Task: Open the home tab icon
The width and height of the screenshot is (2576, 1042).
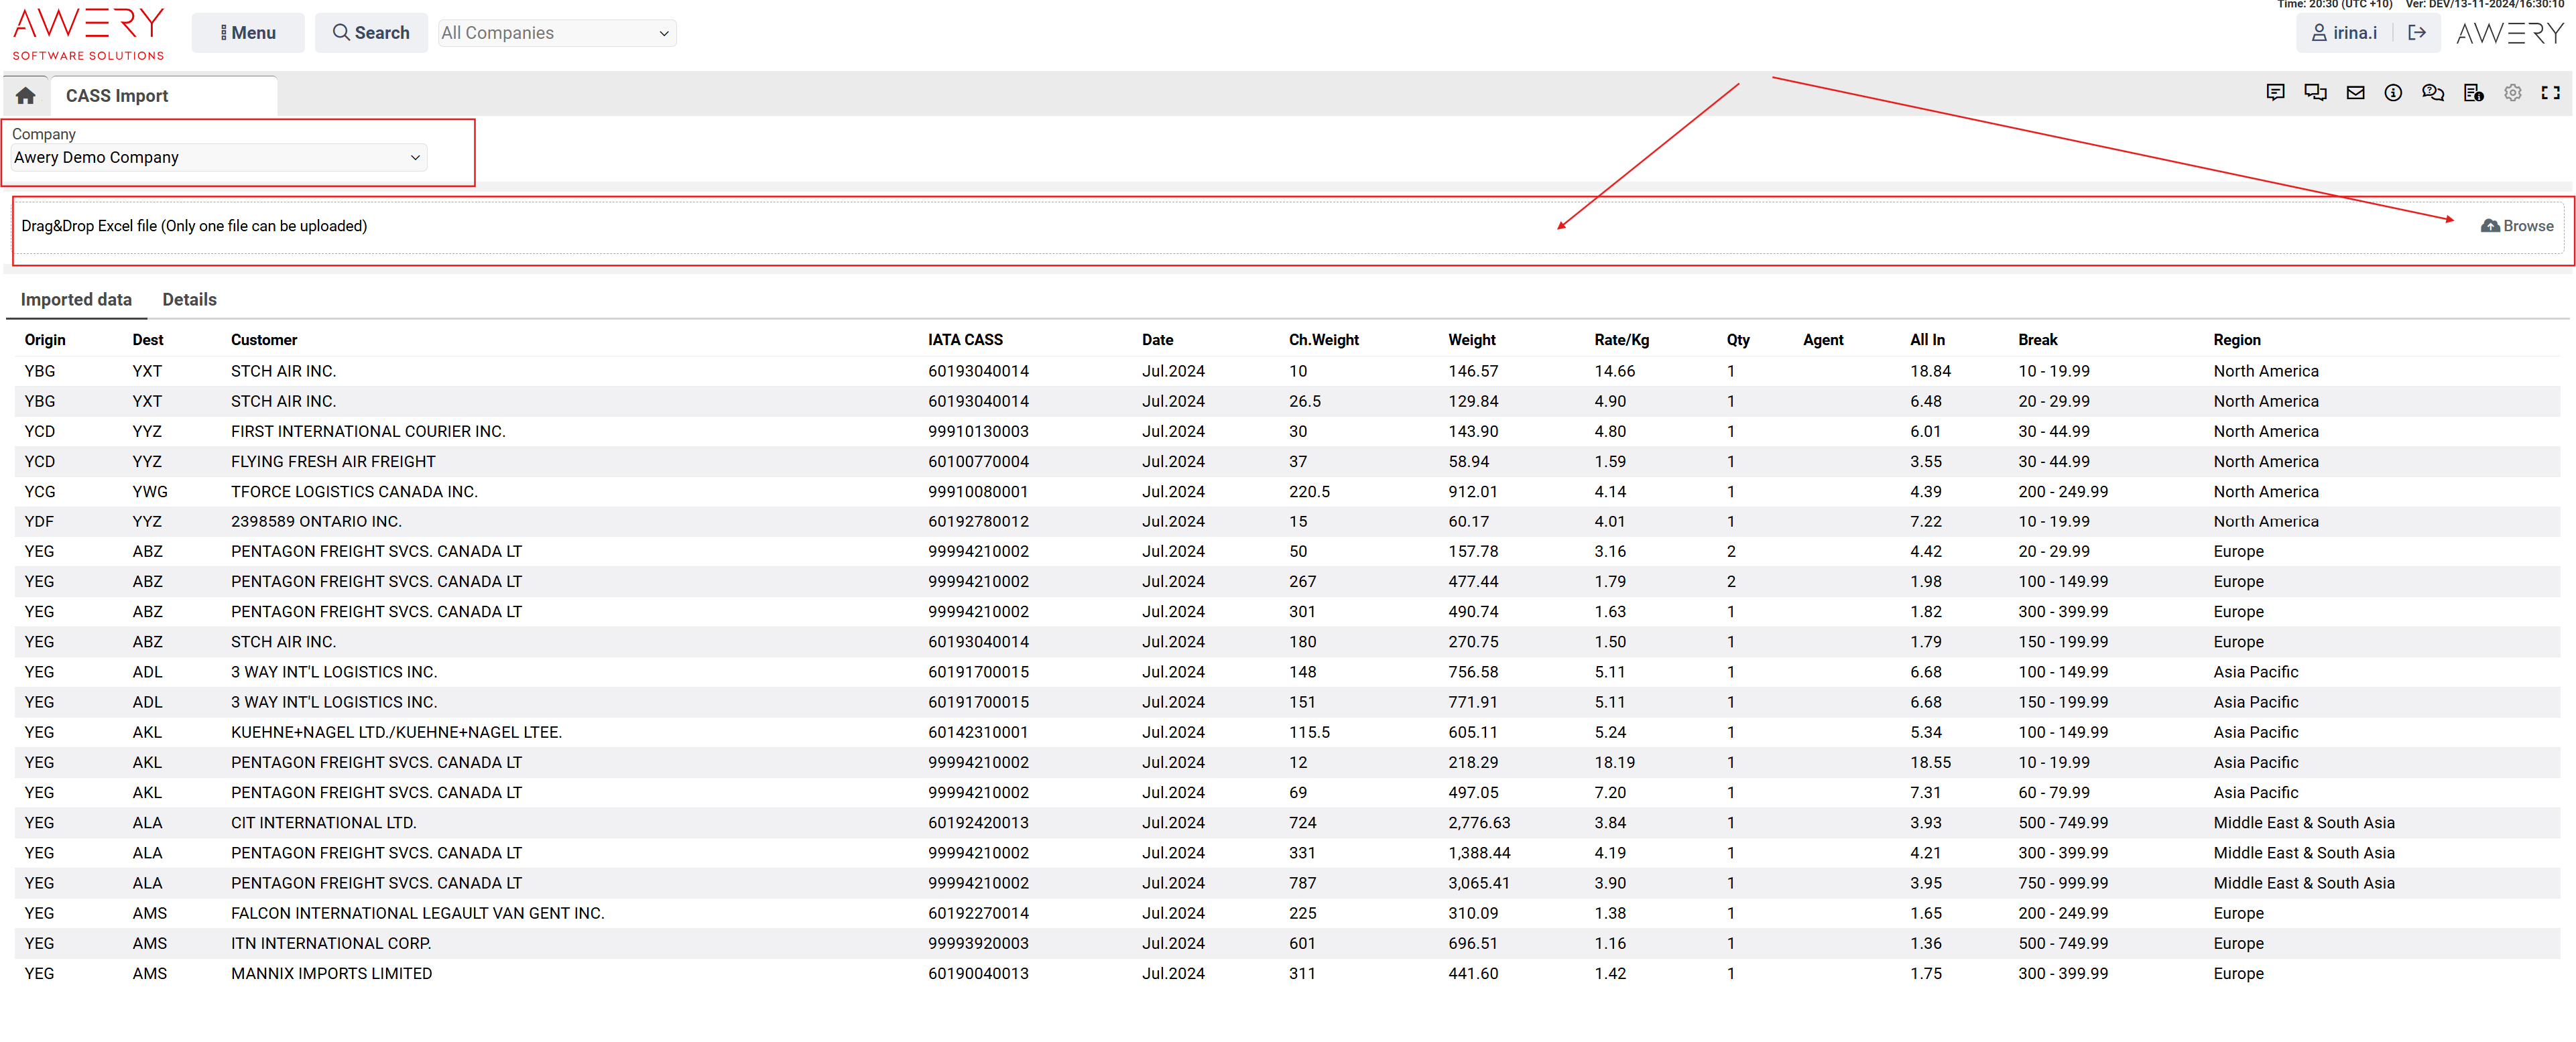Action: [x=26, y=96]
